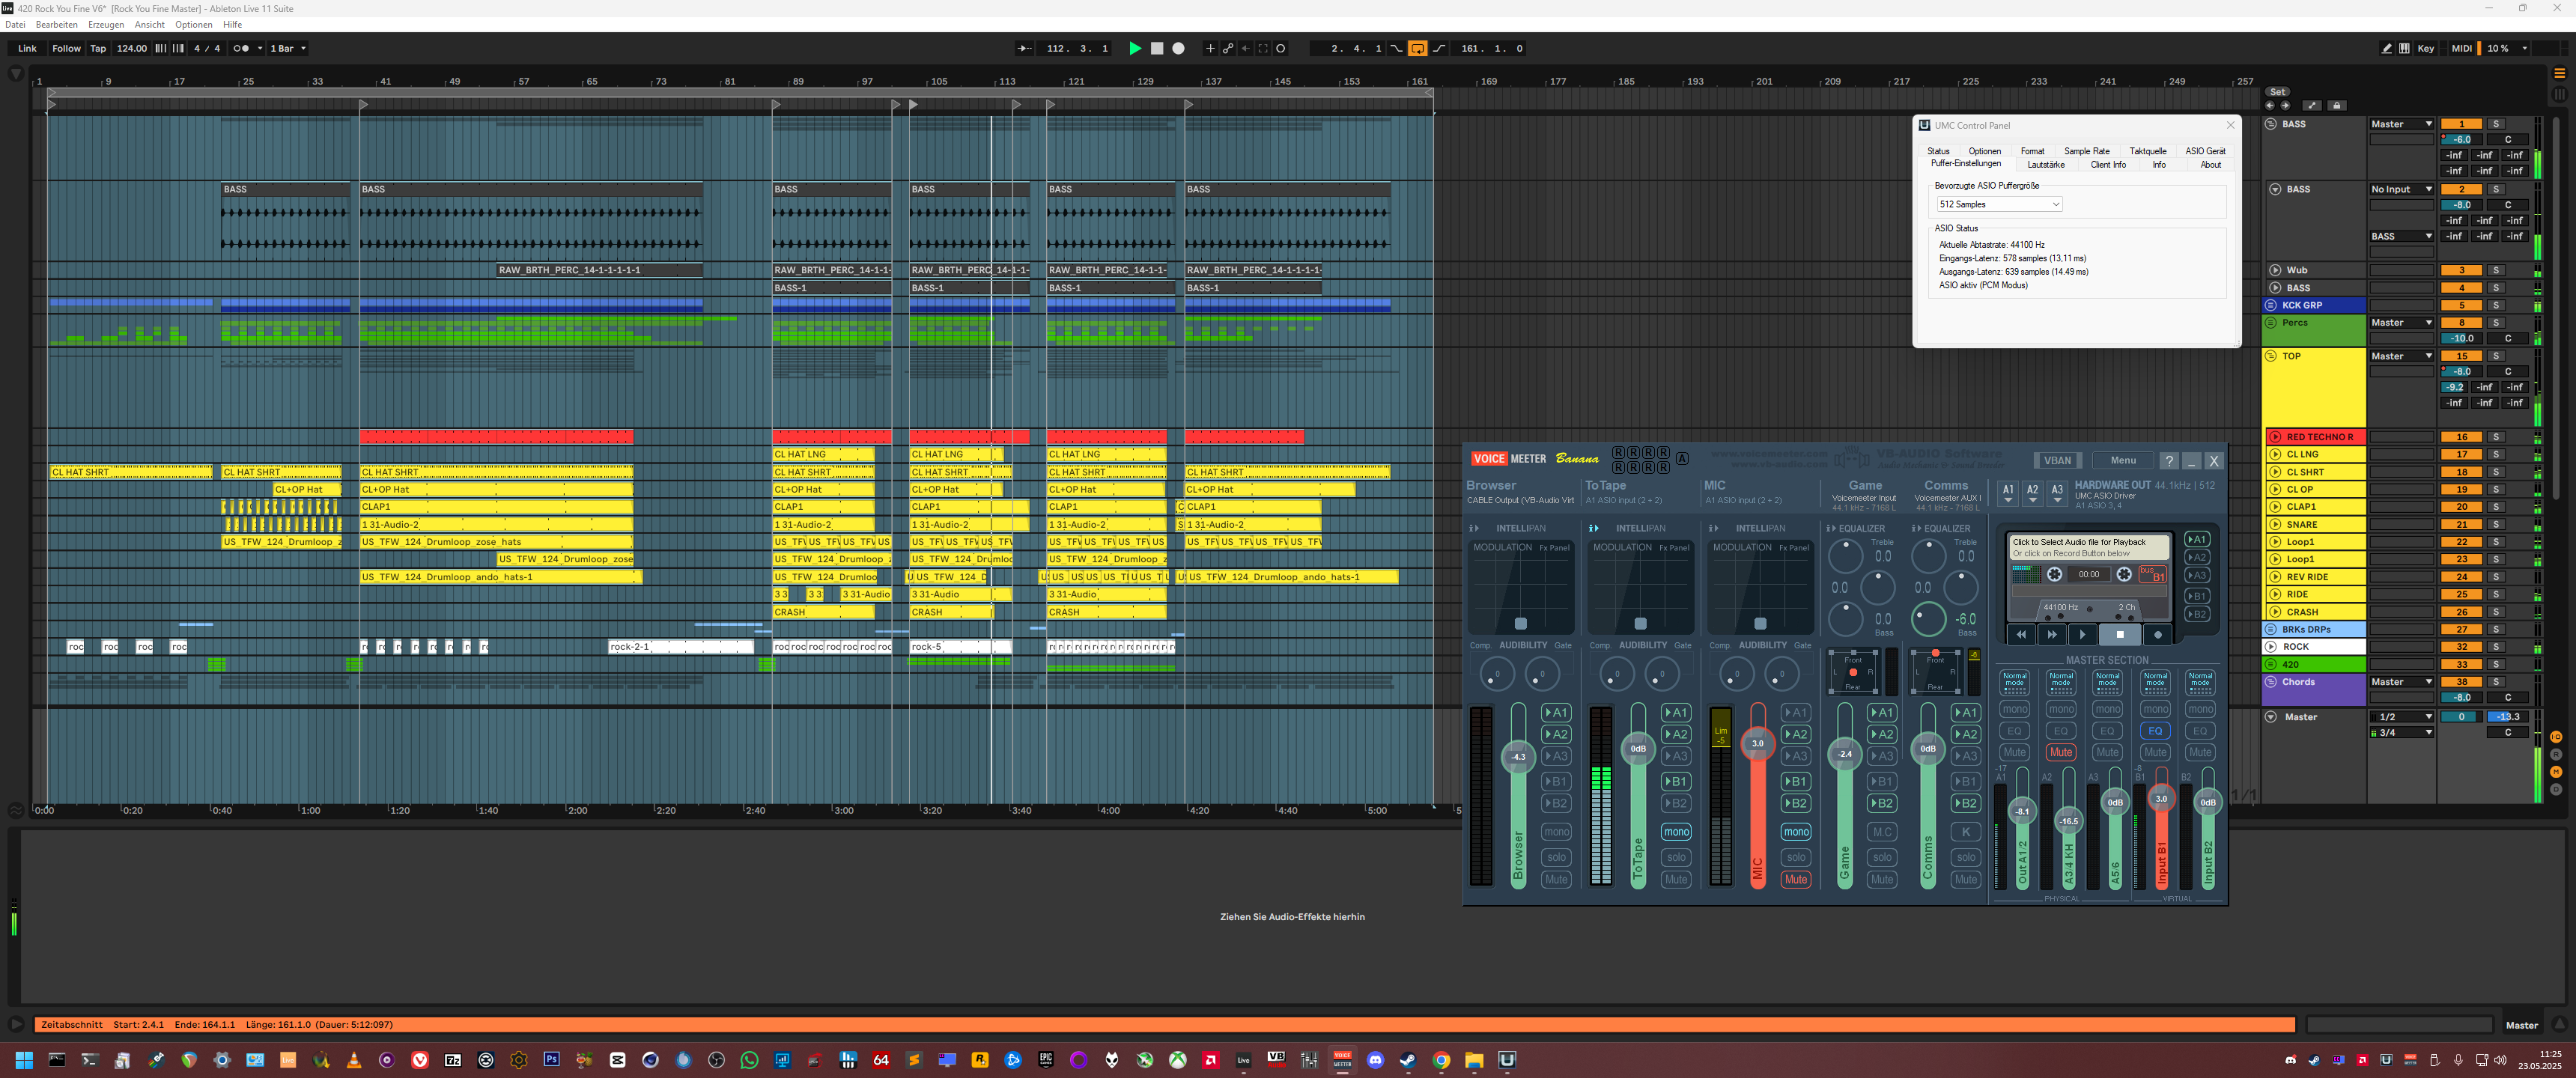Click the arrangement record button

tap(1178, 48)
